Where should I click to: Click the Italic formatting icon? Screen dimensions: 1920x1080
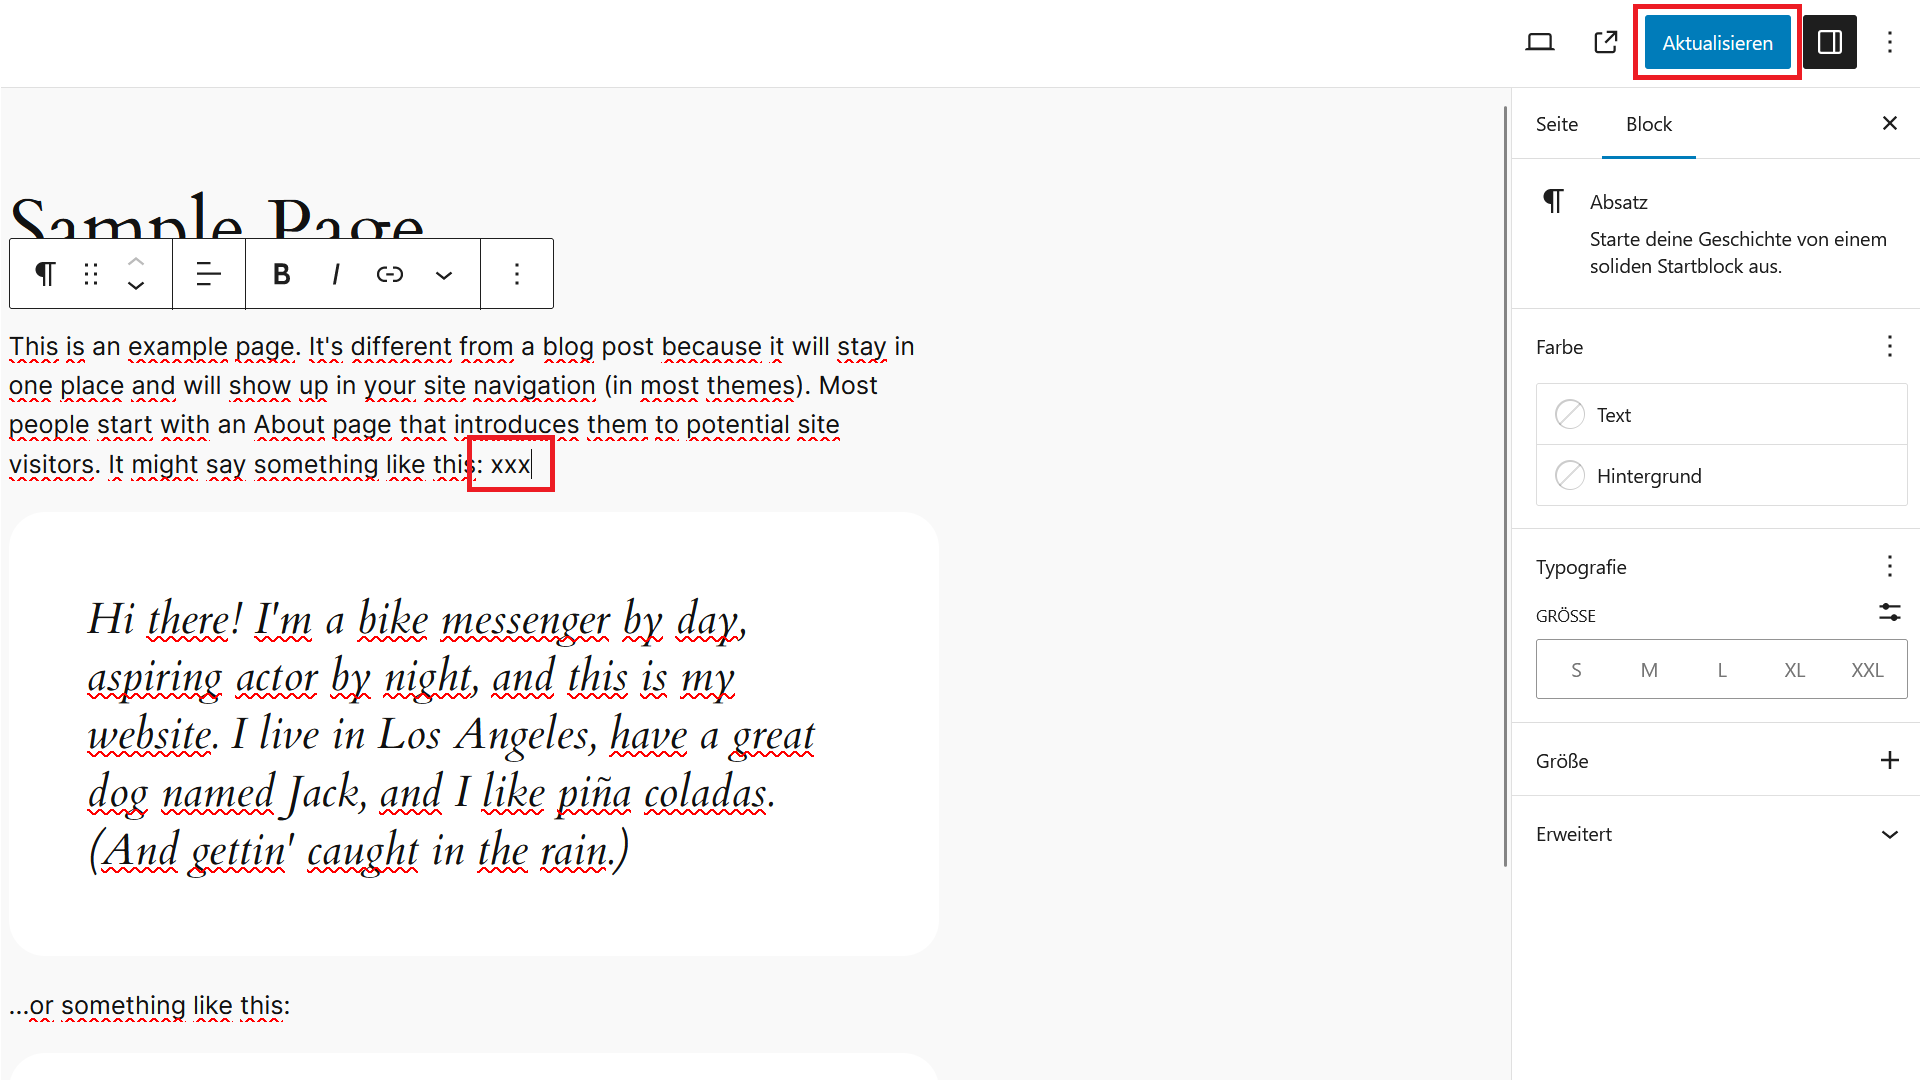coord(335,274)
